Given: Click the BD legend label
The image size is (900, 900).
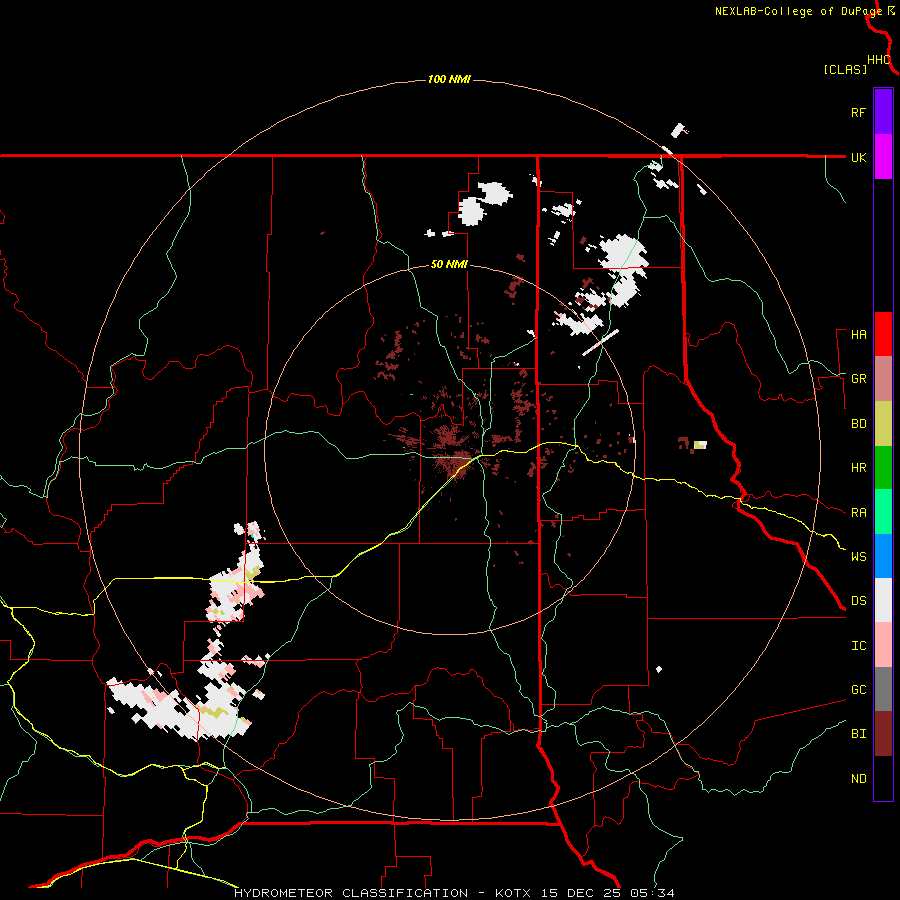Looking at the screenshot, I should [x=858, y=424].
